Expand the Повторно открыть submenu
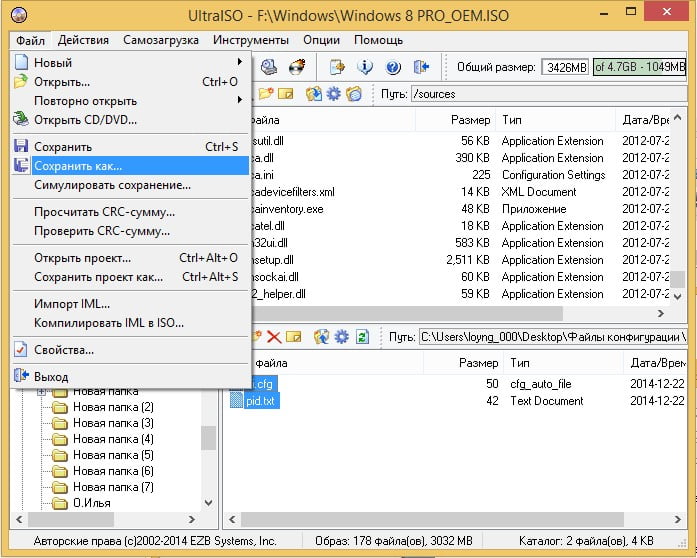Screen dimensions: 697x558 pyautogui.click(x=239, y=101)
